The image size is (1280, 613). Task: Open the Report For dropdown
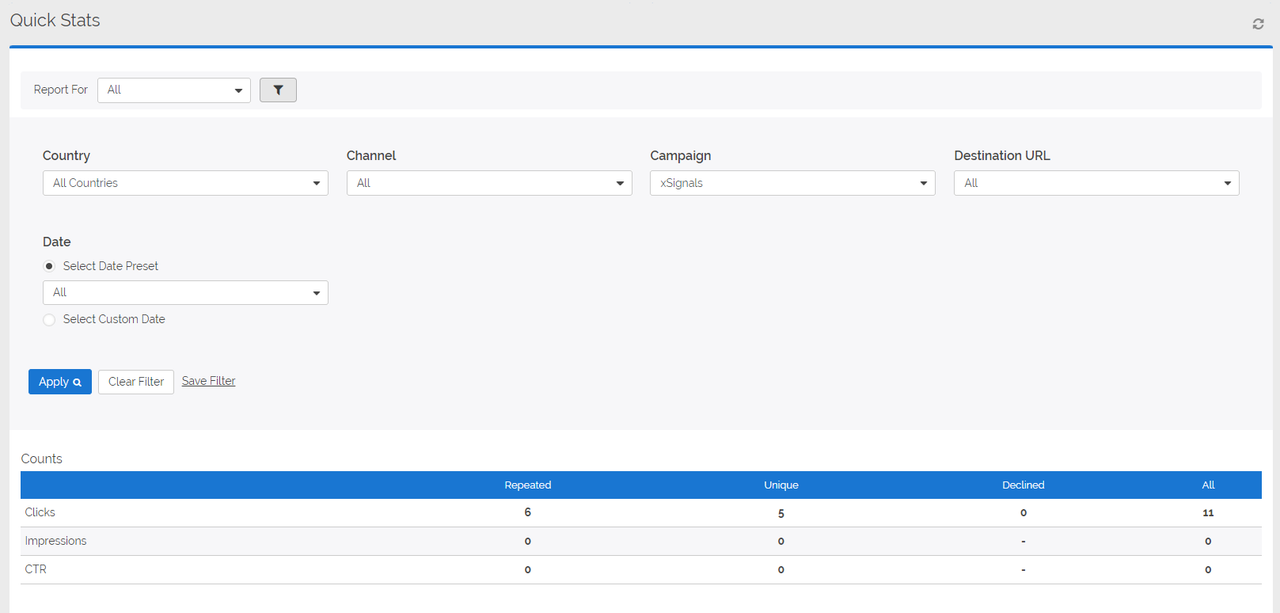point(174,90)
